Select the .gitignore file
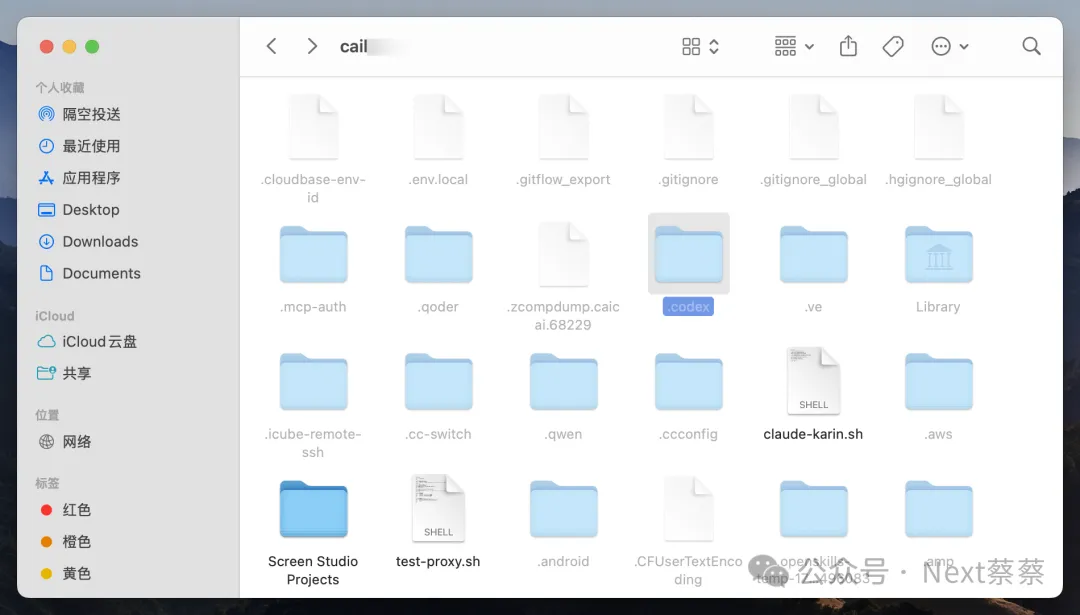This screenshot has height=615, width=1080. [x=688, y=128]
